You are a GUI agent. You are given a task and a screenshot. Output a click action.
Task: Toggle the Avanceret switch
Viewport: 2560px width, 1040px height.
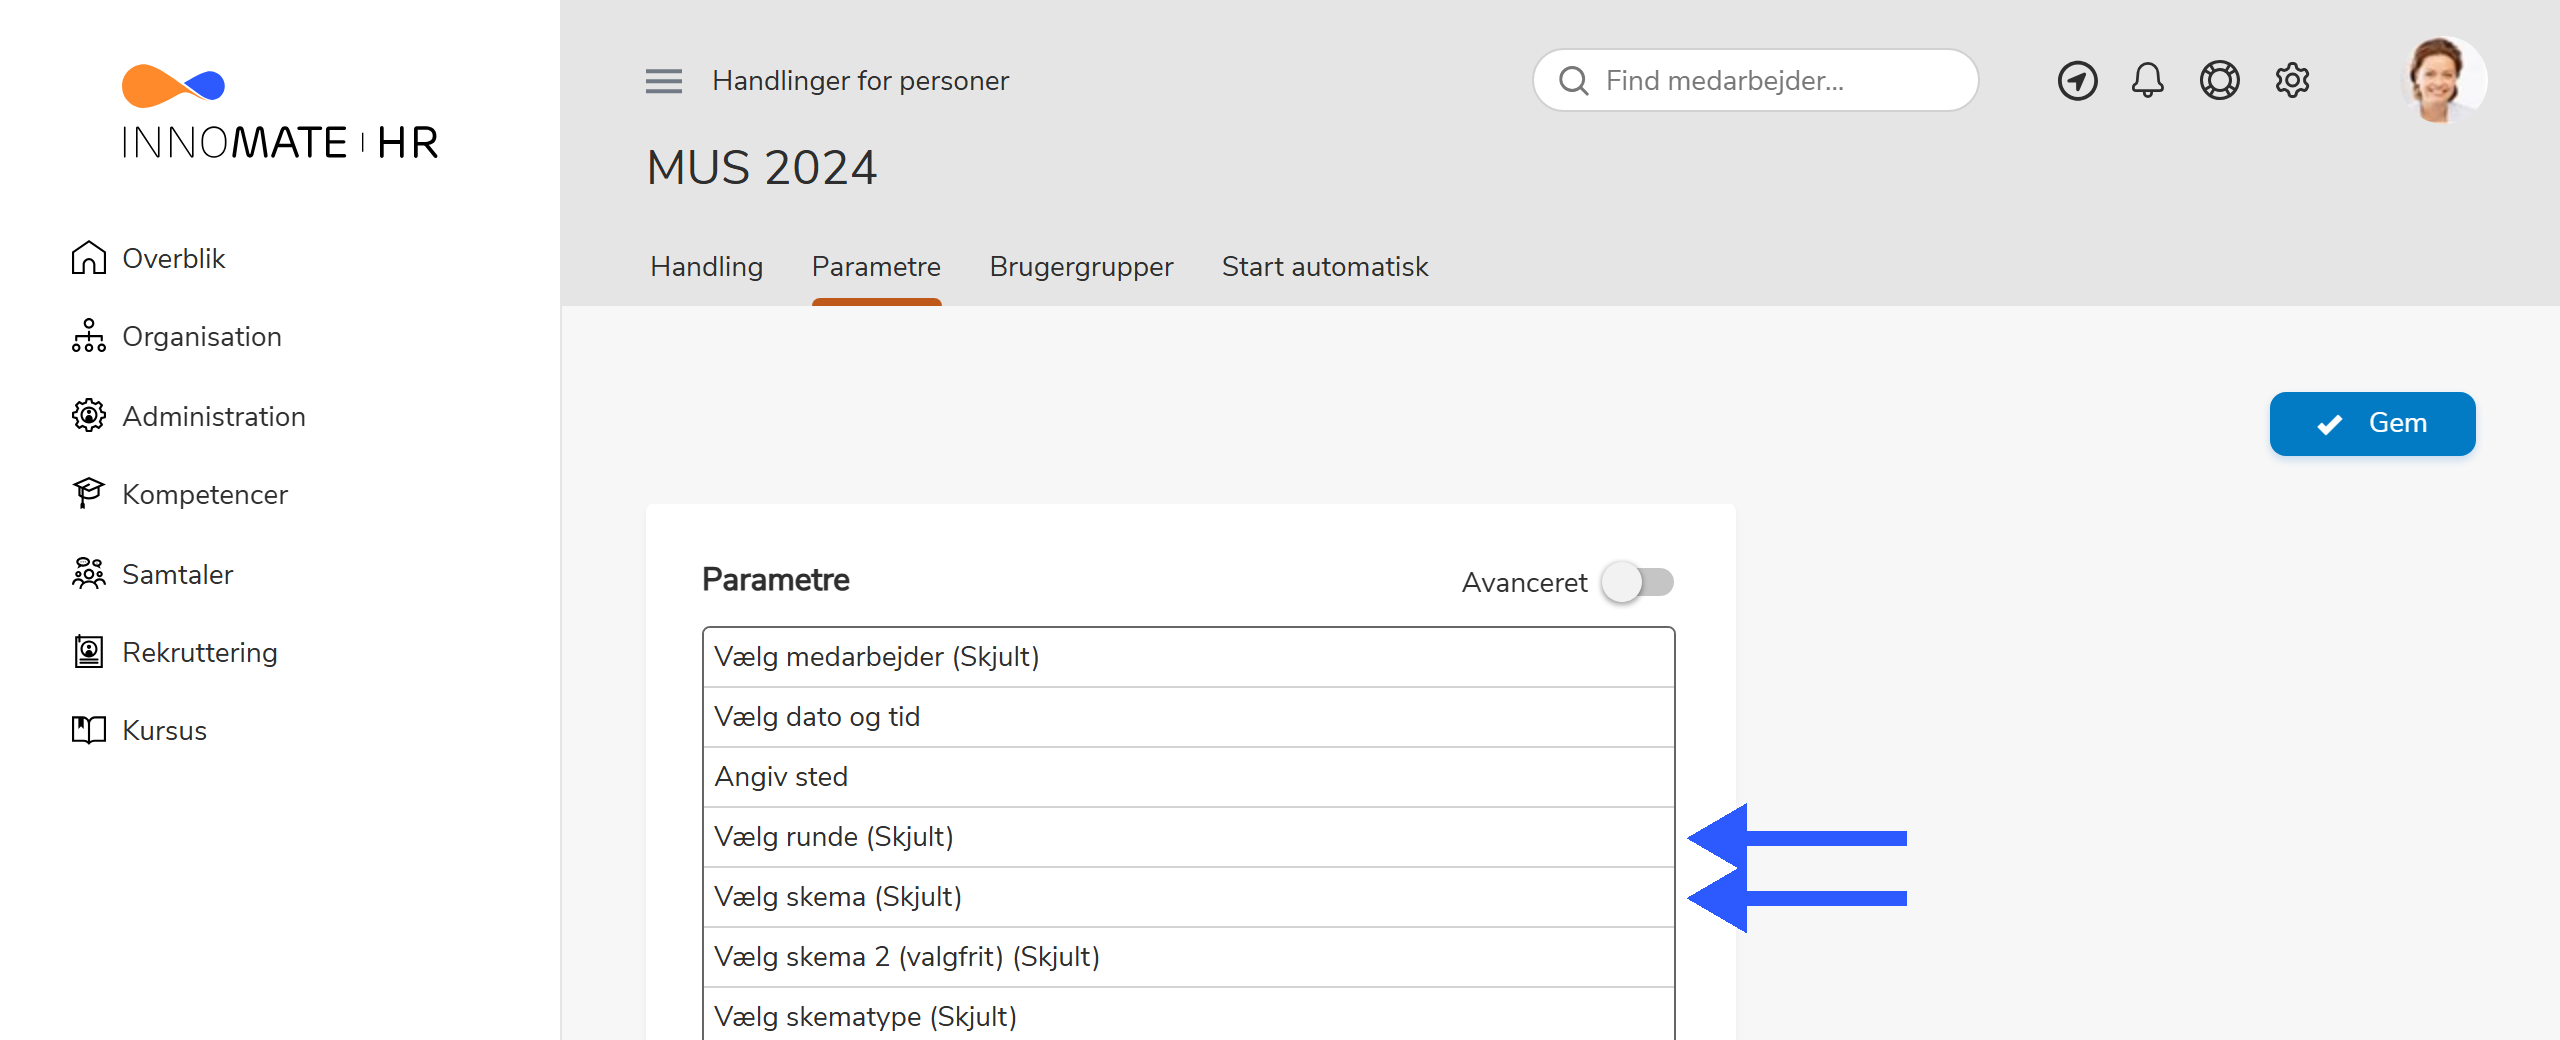point(1637,582)
